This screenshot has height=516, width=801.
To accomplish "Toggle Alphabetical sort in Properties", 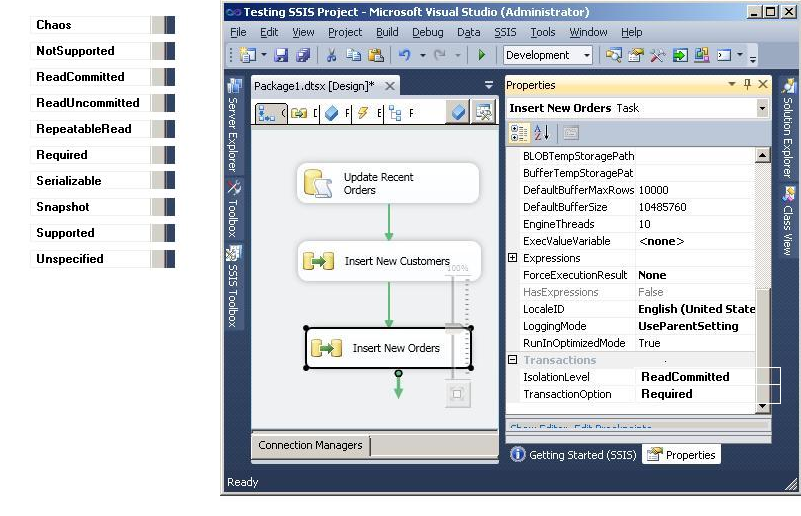I will point(541,133).
